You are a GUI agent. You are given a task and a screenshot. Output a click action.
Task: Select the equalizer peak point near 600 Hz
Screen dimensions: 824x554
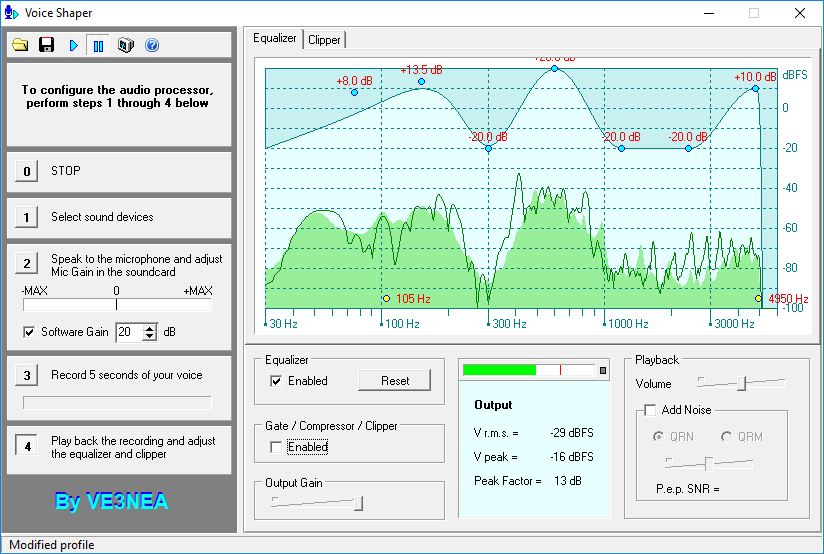pyautogui.click(x=554, y=69)
